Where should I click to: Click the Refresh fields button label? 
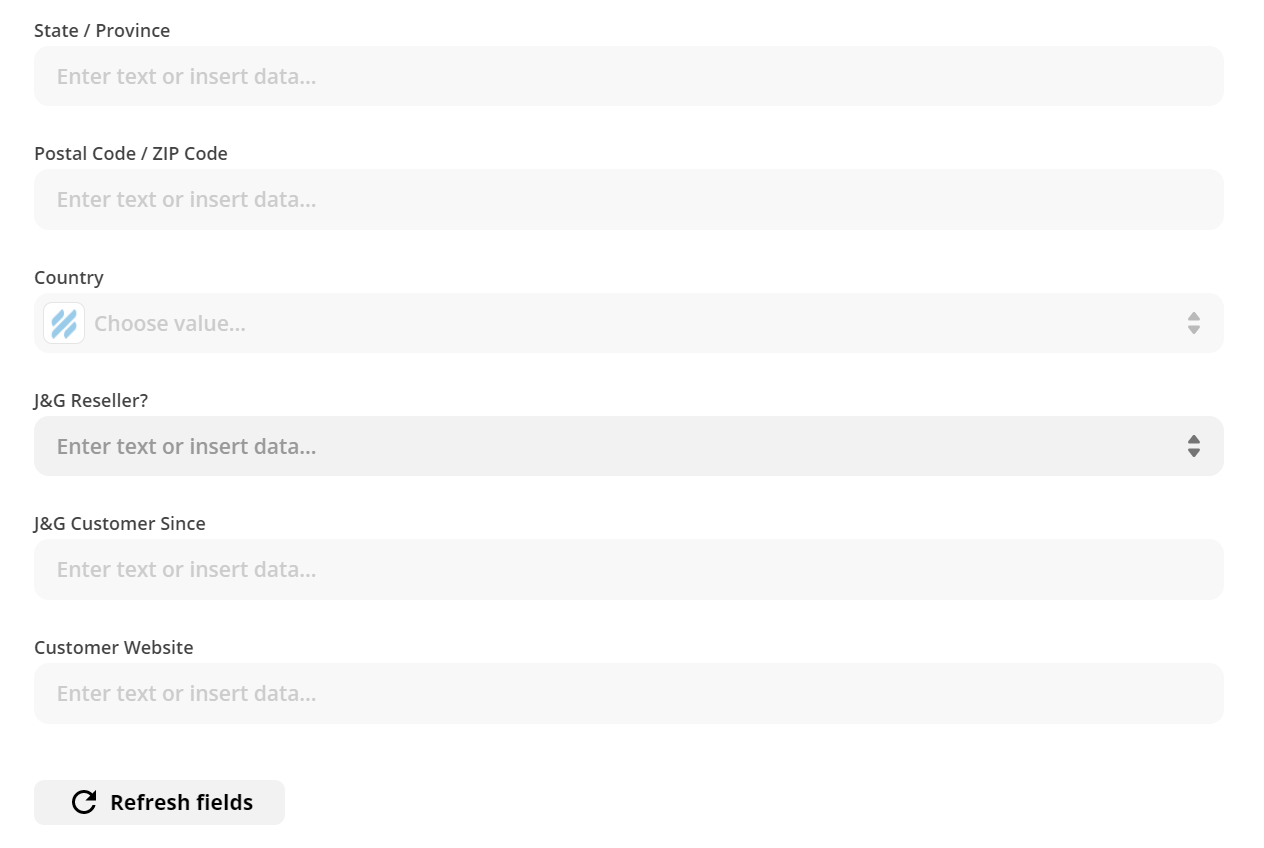point(181,802)
